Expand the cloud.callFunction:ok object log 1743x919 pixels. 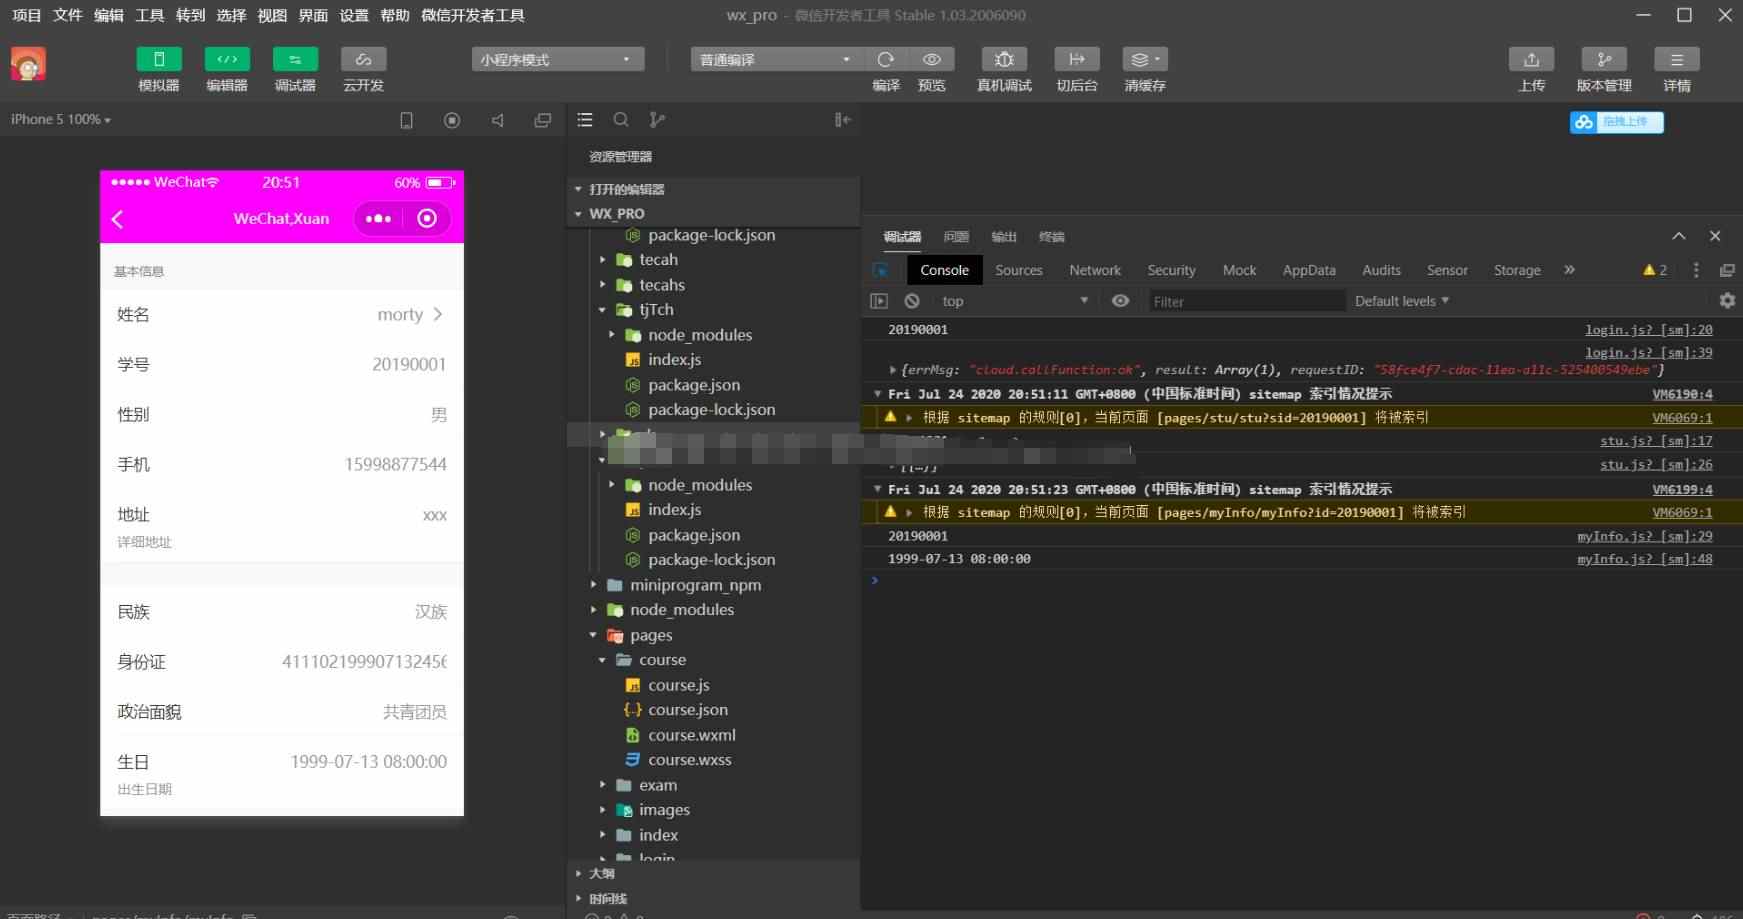click(x=892, y=370)
